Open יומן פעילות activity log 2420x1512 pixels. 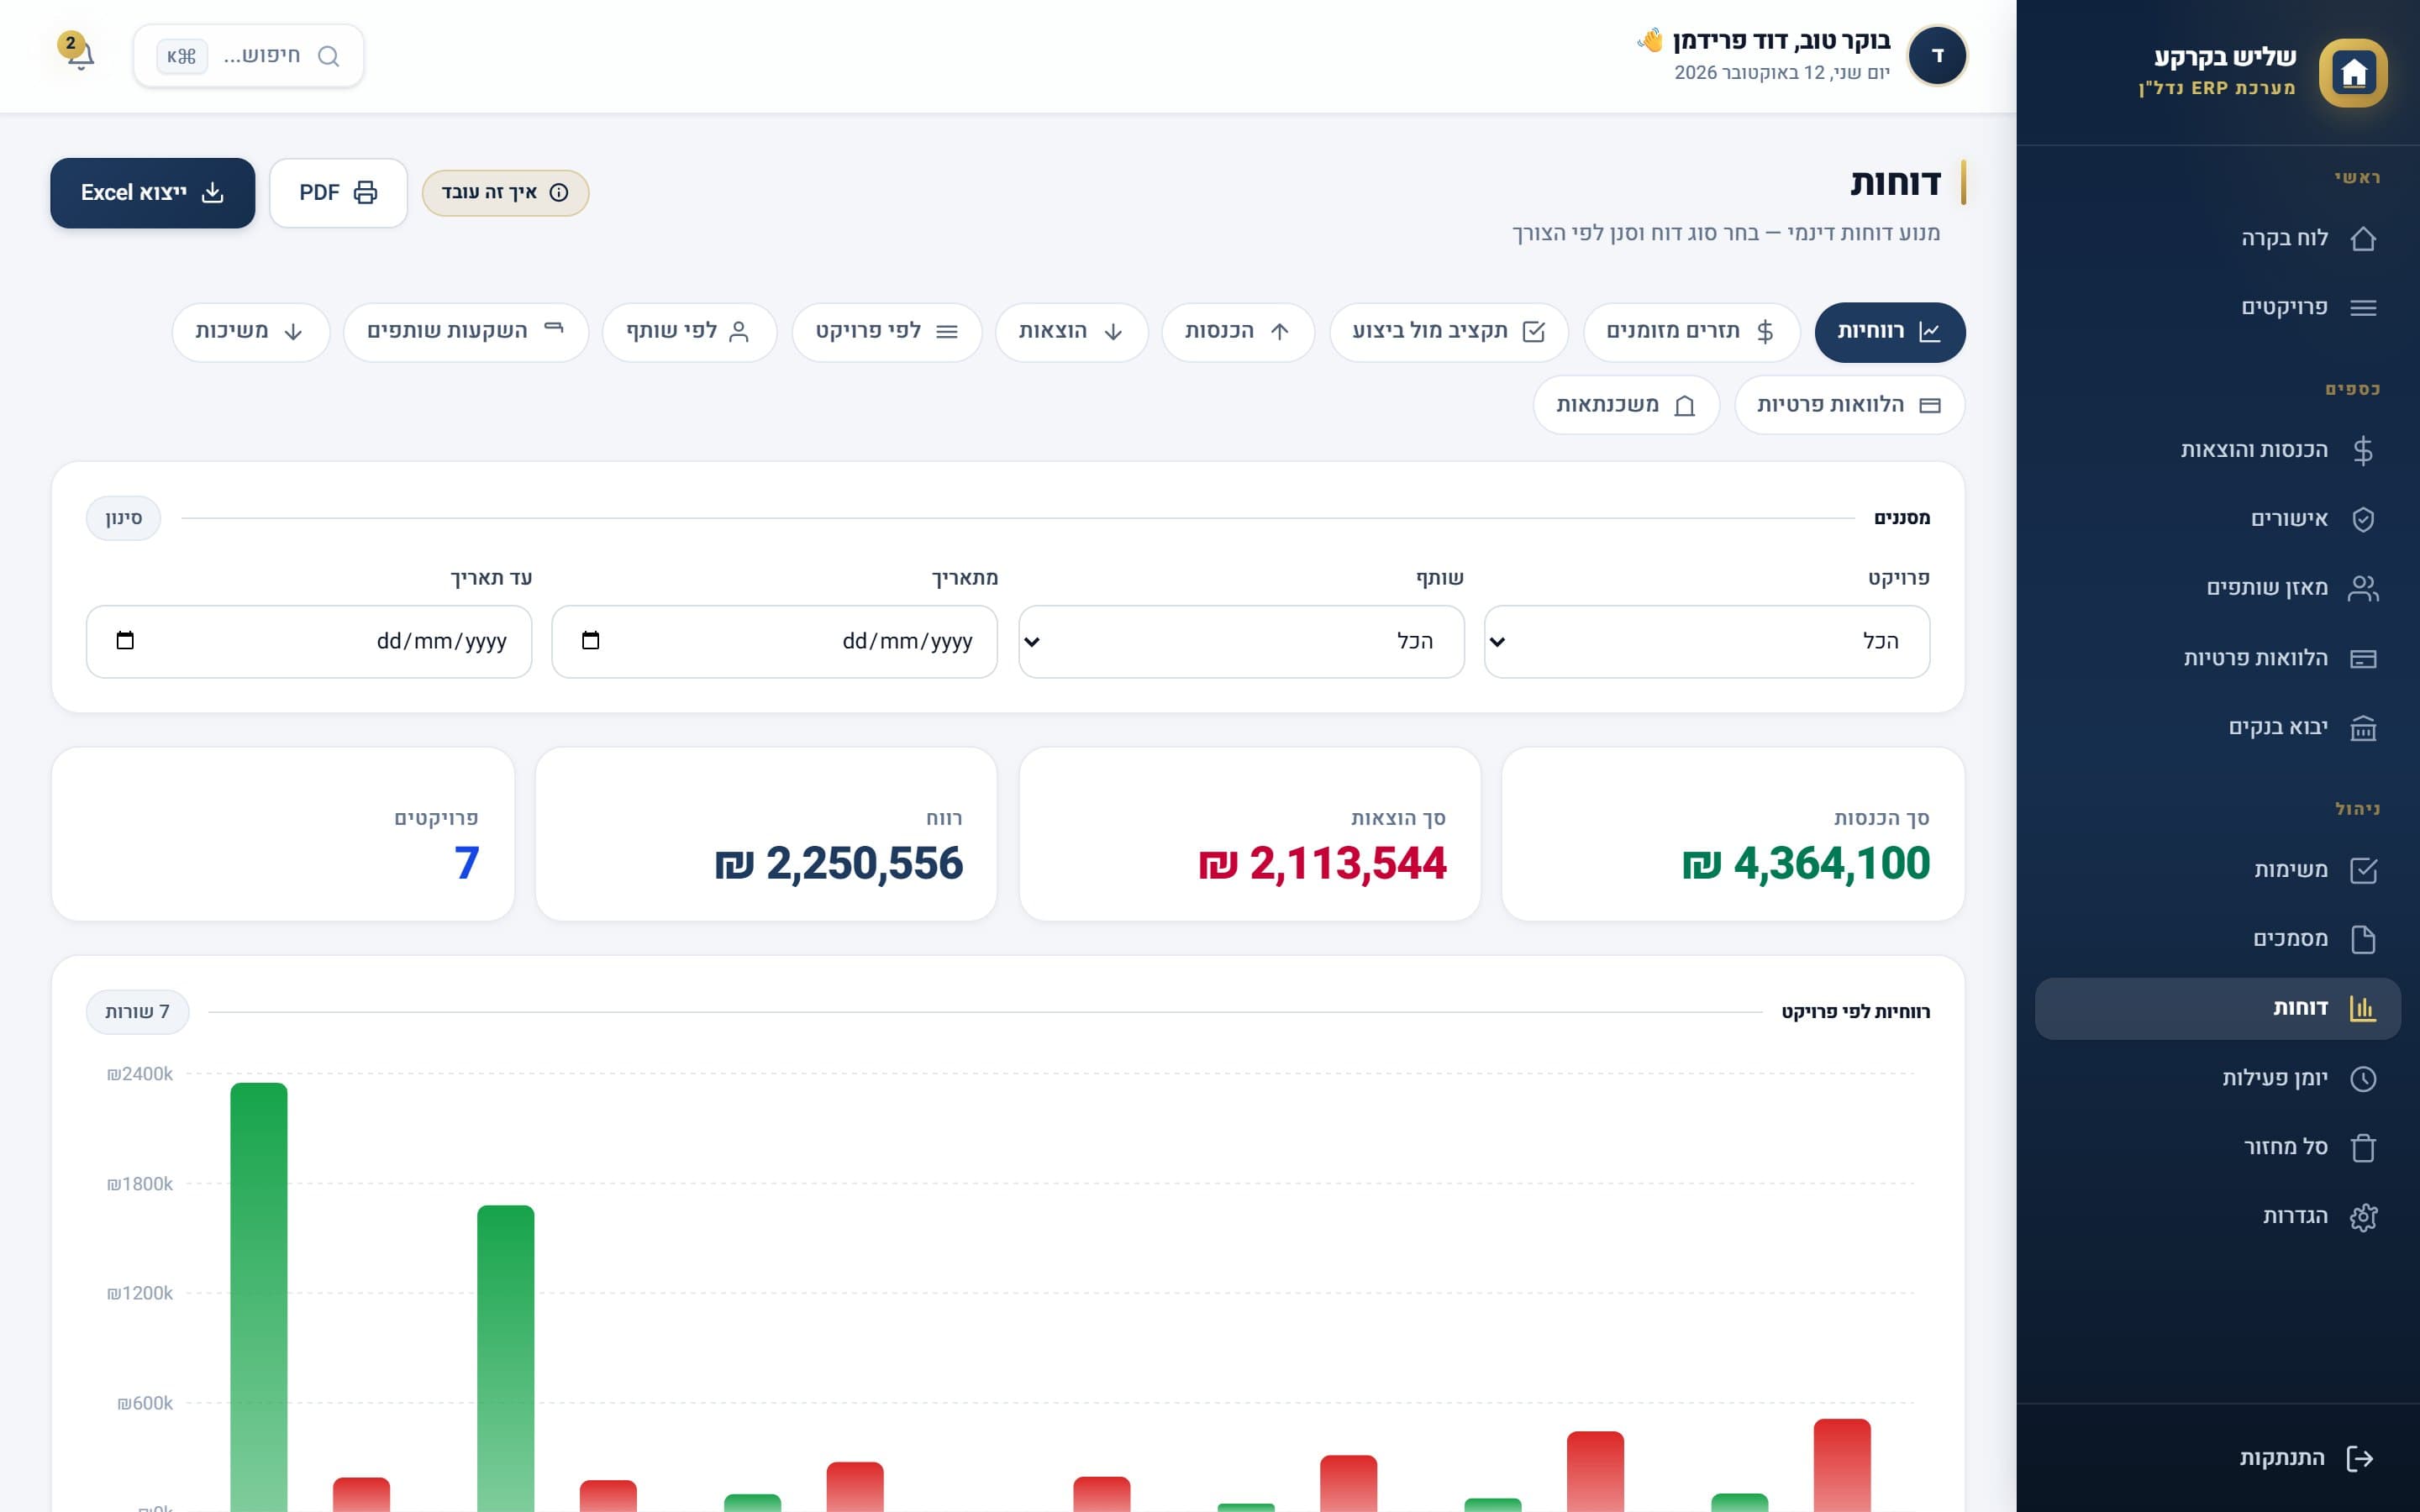pos(2218,1078)
